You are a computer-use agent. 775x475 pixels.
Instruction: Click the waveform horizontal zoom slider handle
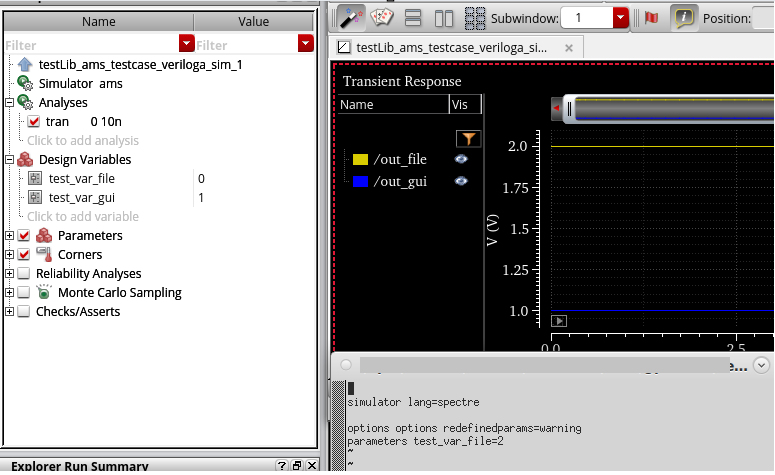click(x=568, y=107)
